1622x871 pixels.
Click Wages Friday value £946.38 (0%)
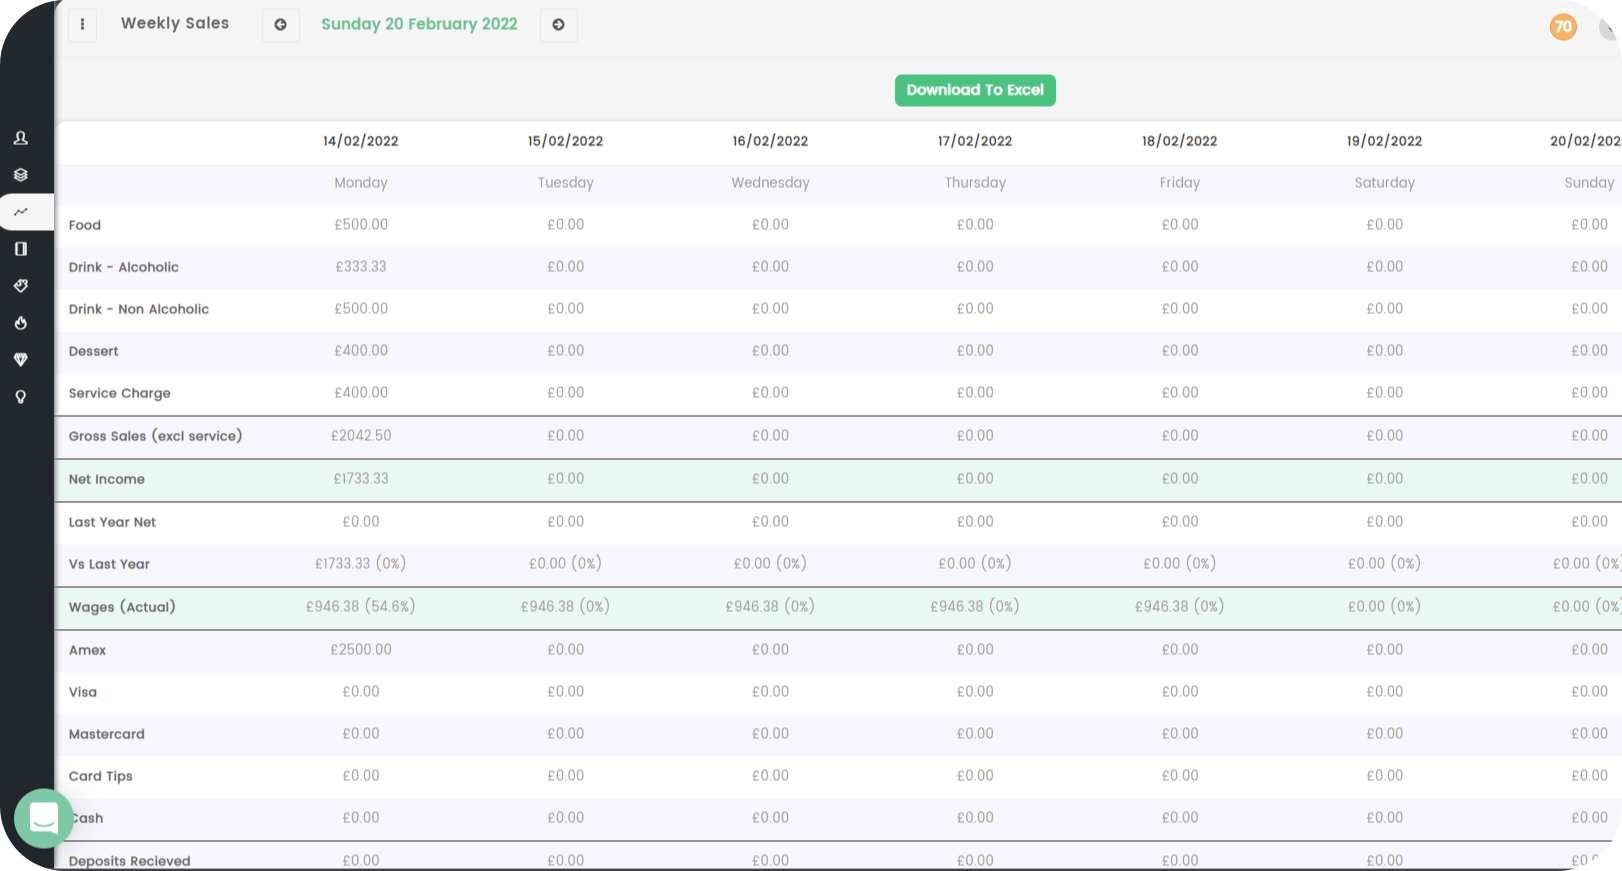pos(1180,607)
